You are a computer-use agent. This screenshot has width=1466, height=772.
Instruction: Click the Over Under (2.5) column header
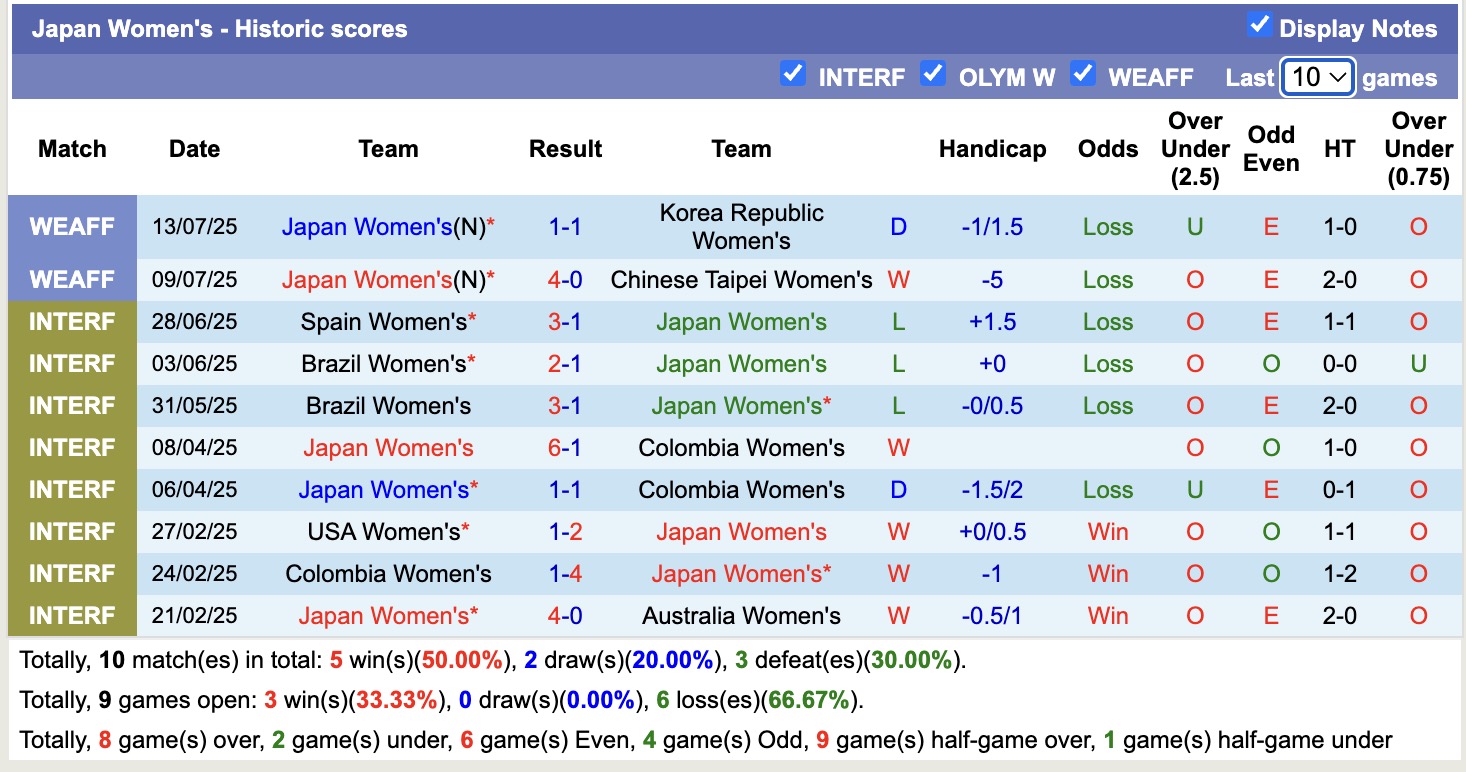[x=1195, y=149]
